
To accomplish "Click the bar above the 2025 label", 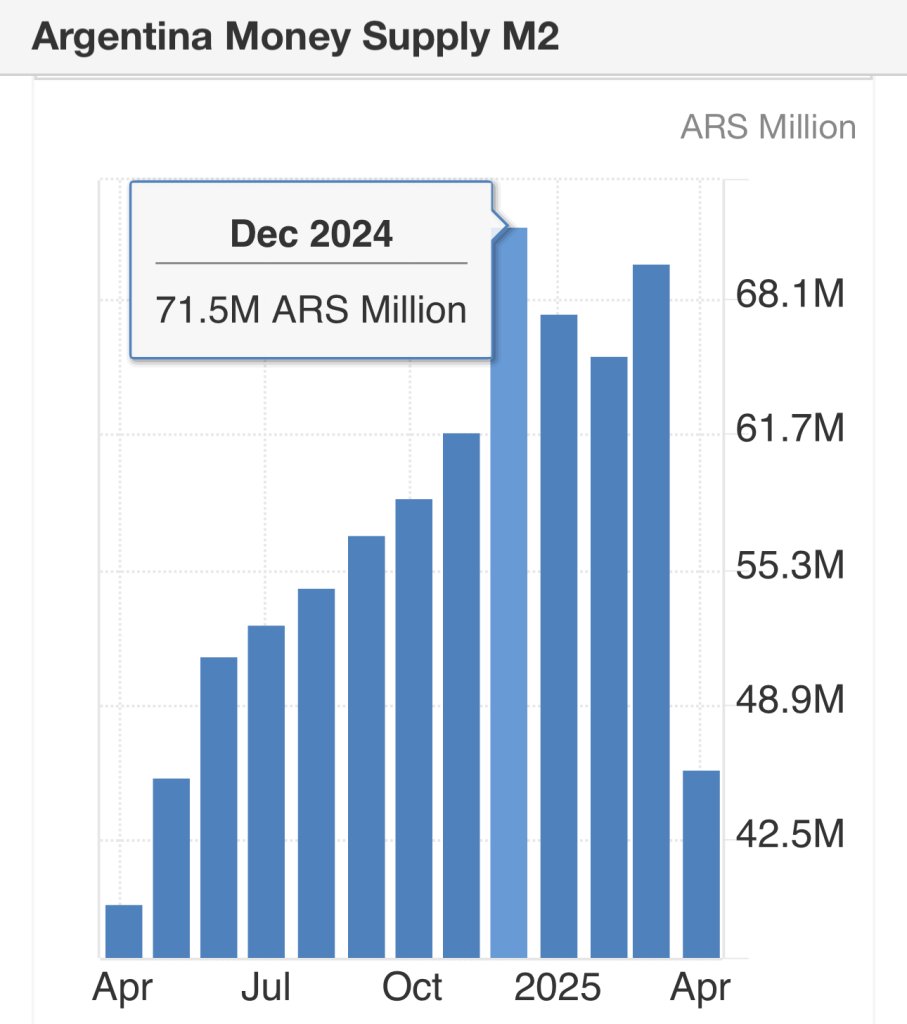I will click(x=559, y=636).
